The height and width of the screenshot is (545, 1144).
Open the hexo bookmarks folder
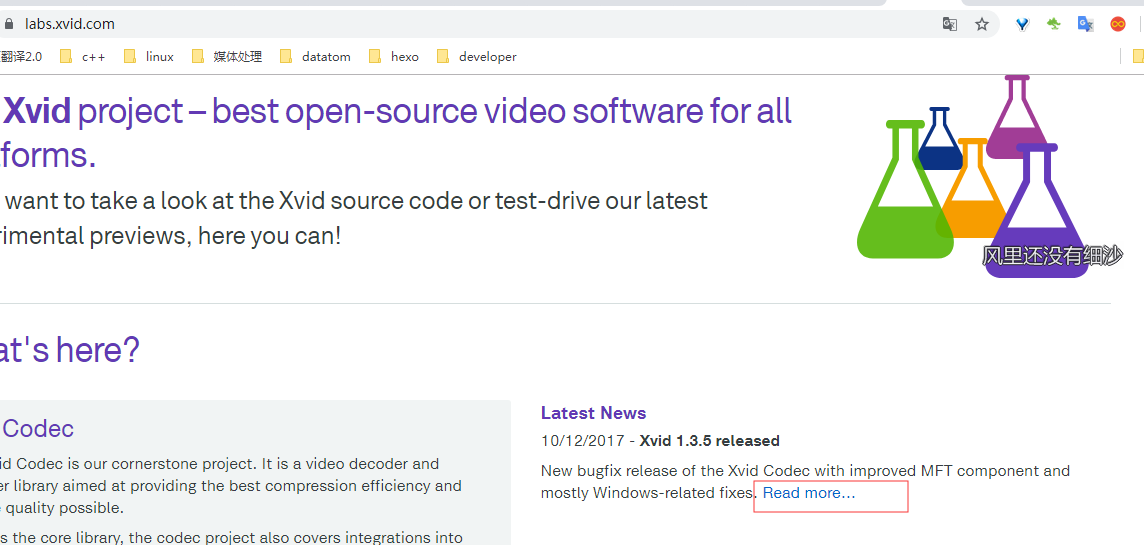pyautogui.click(x=394, y=56)
